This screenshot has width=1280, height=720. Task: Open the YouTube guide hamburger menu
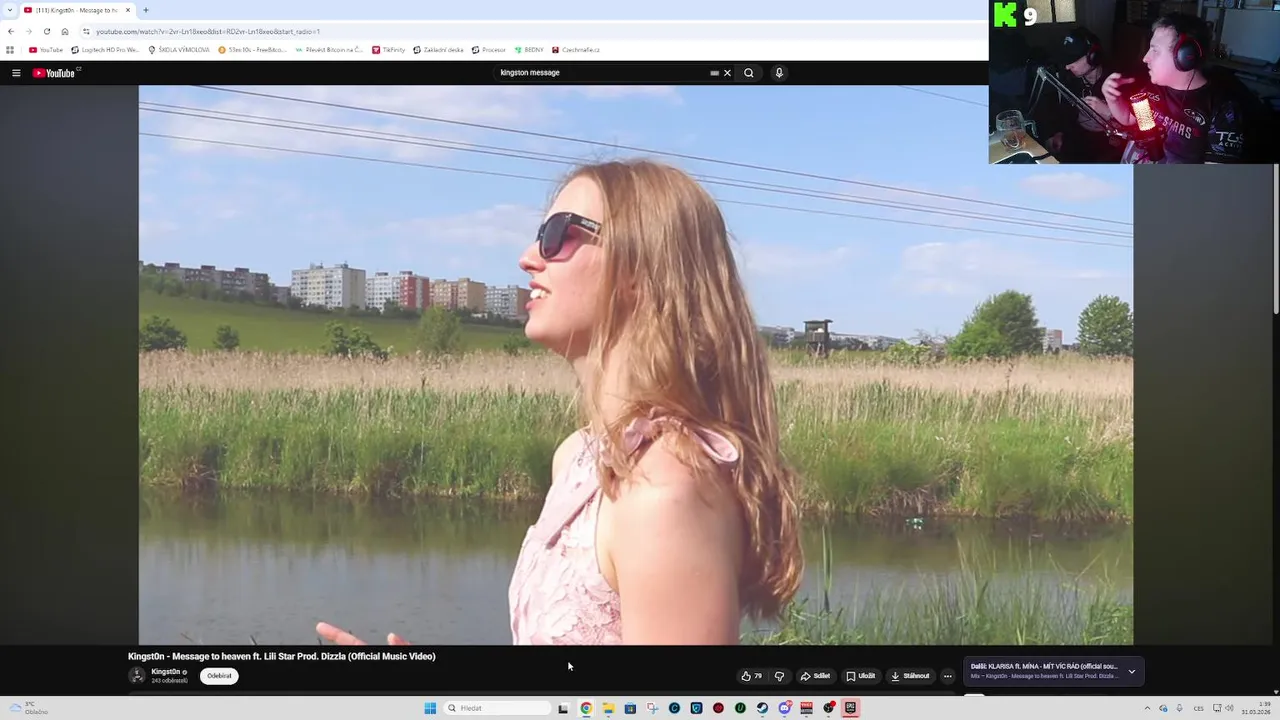[16, 73]
